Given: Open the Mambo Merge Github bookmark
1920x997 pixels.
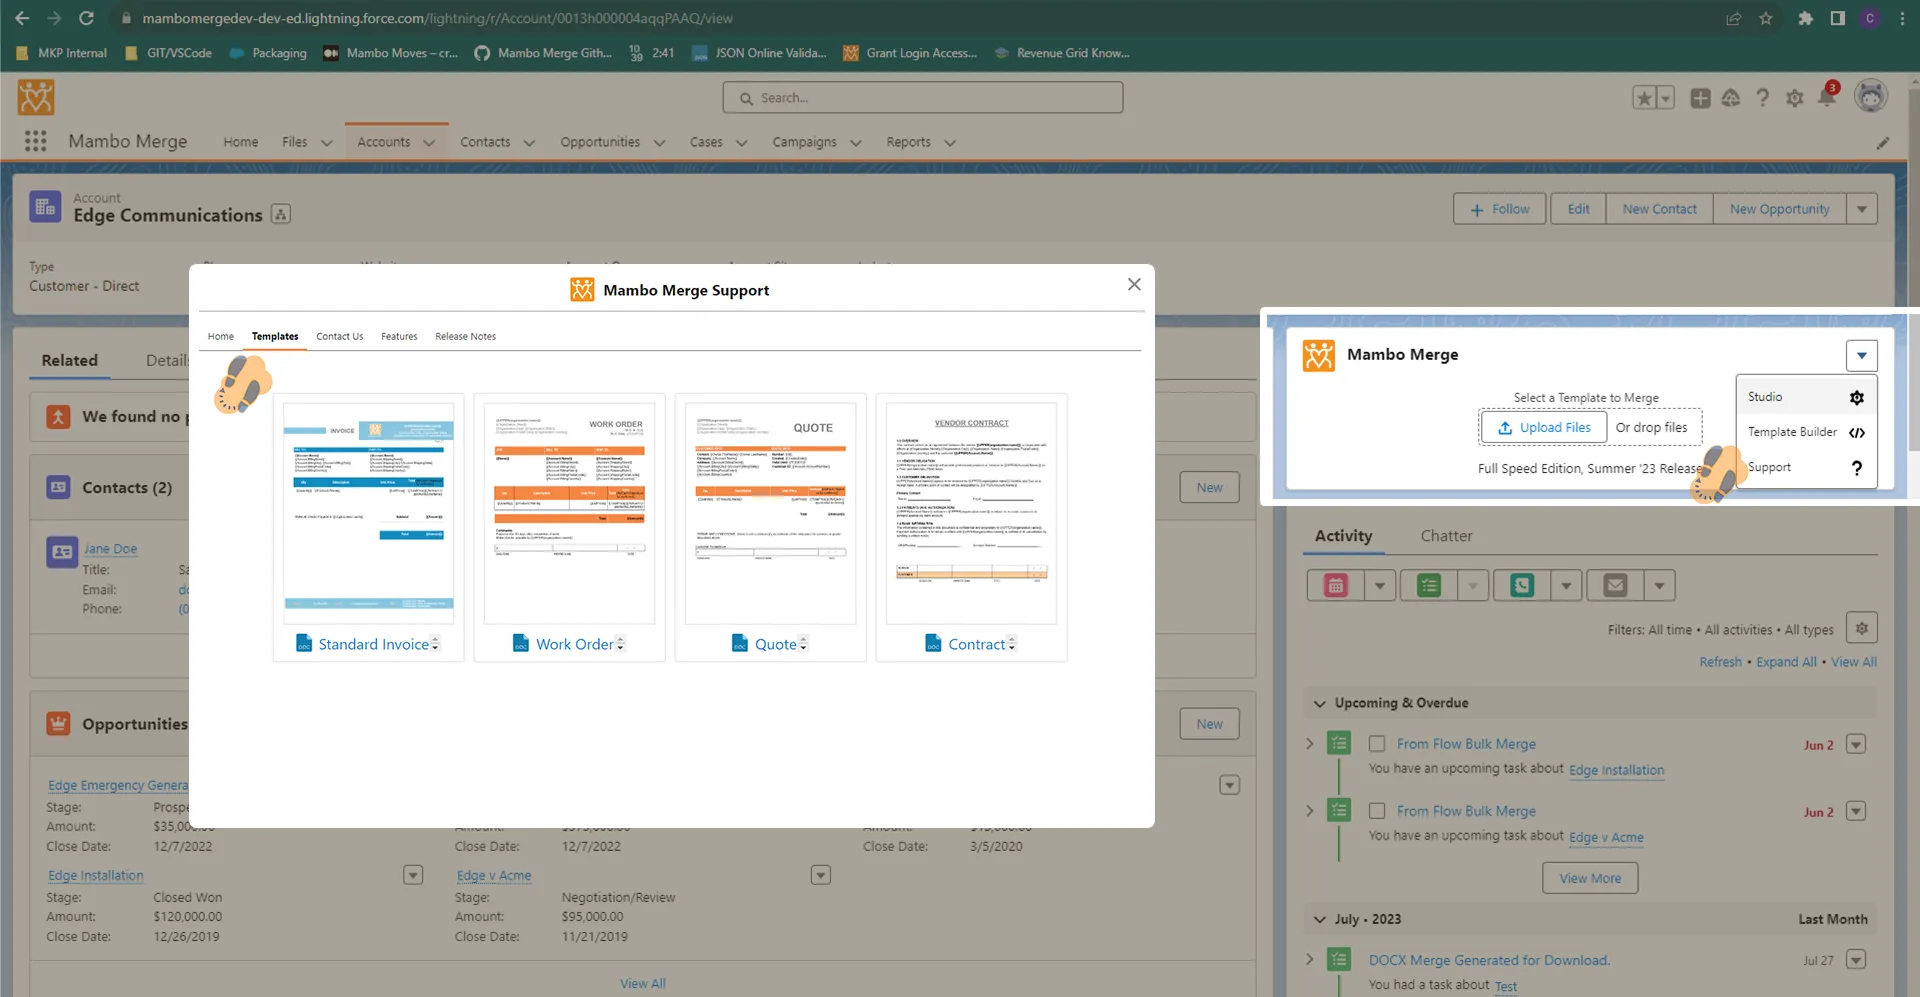Looking at the screenshot, I should click(543, 53).
